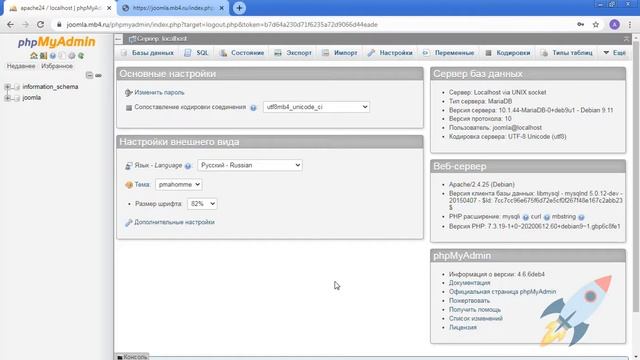Viewport: 640px width, 360px height.
Task: Click the Home icon under the logo
Action: pos(34,56)
